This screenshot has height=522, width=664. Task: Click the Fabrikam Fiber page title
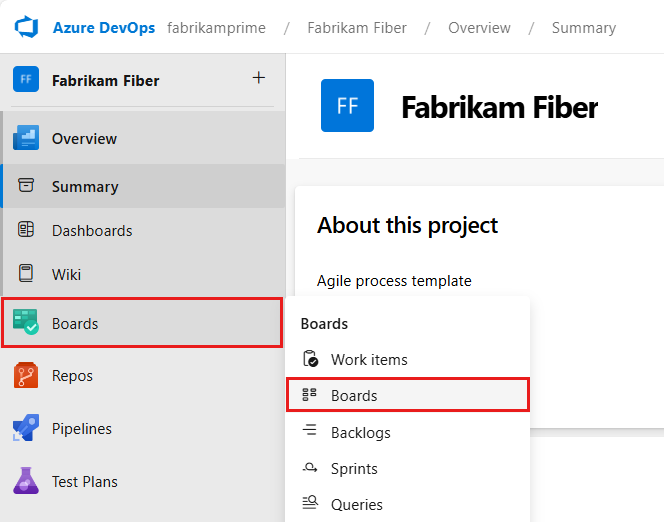pyautogui.click(x=500, y=107)
